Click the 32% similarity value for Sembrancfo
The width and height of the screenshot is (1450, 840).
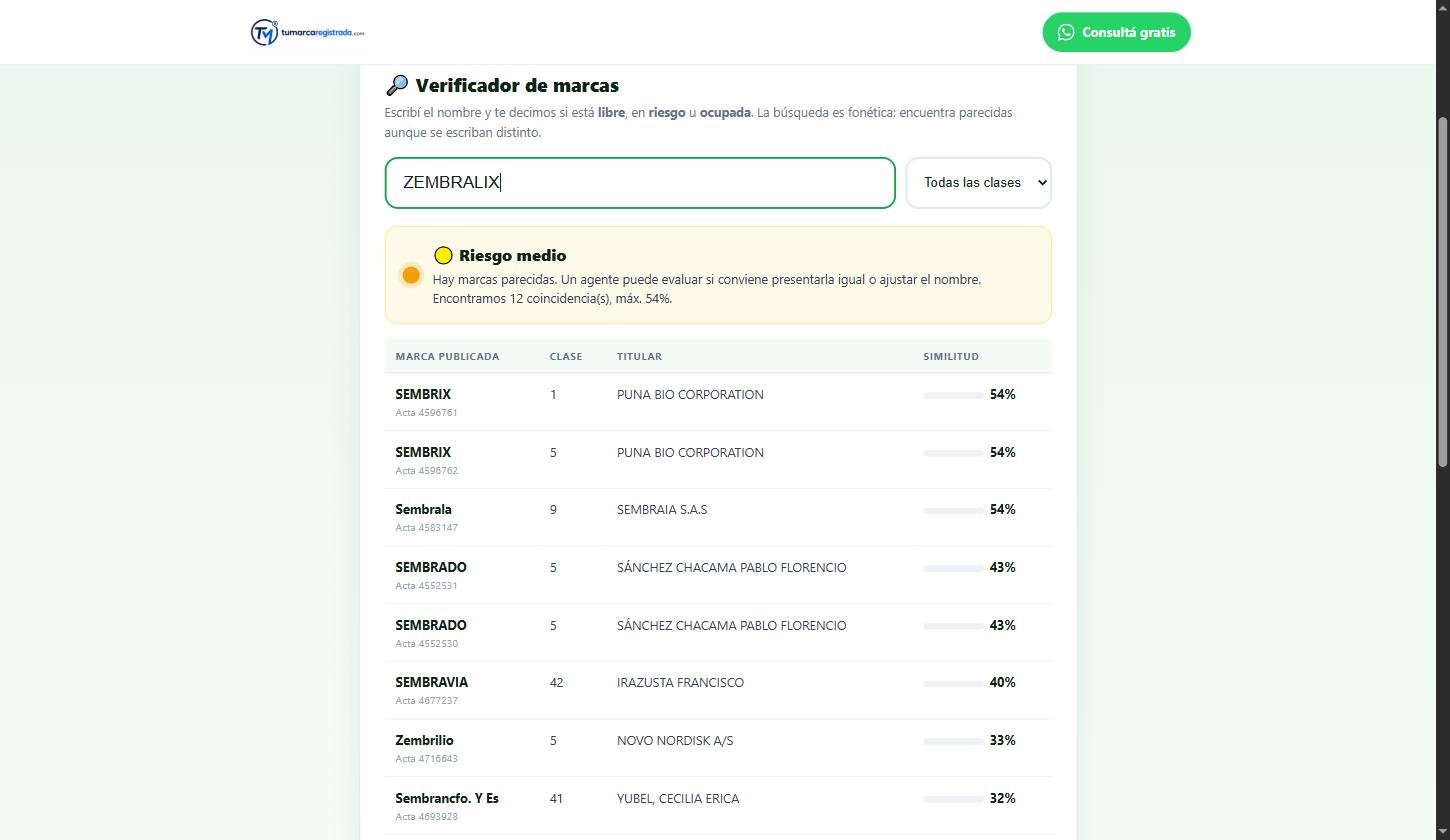click(1002, 798)
